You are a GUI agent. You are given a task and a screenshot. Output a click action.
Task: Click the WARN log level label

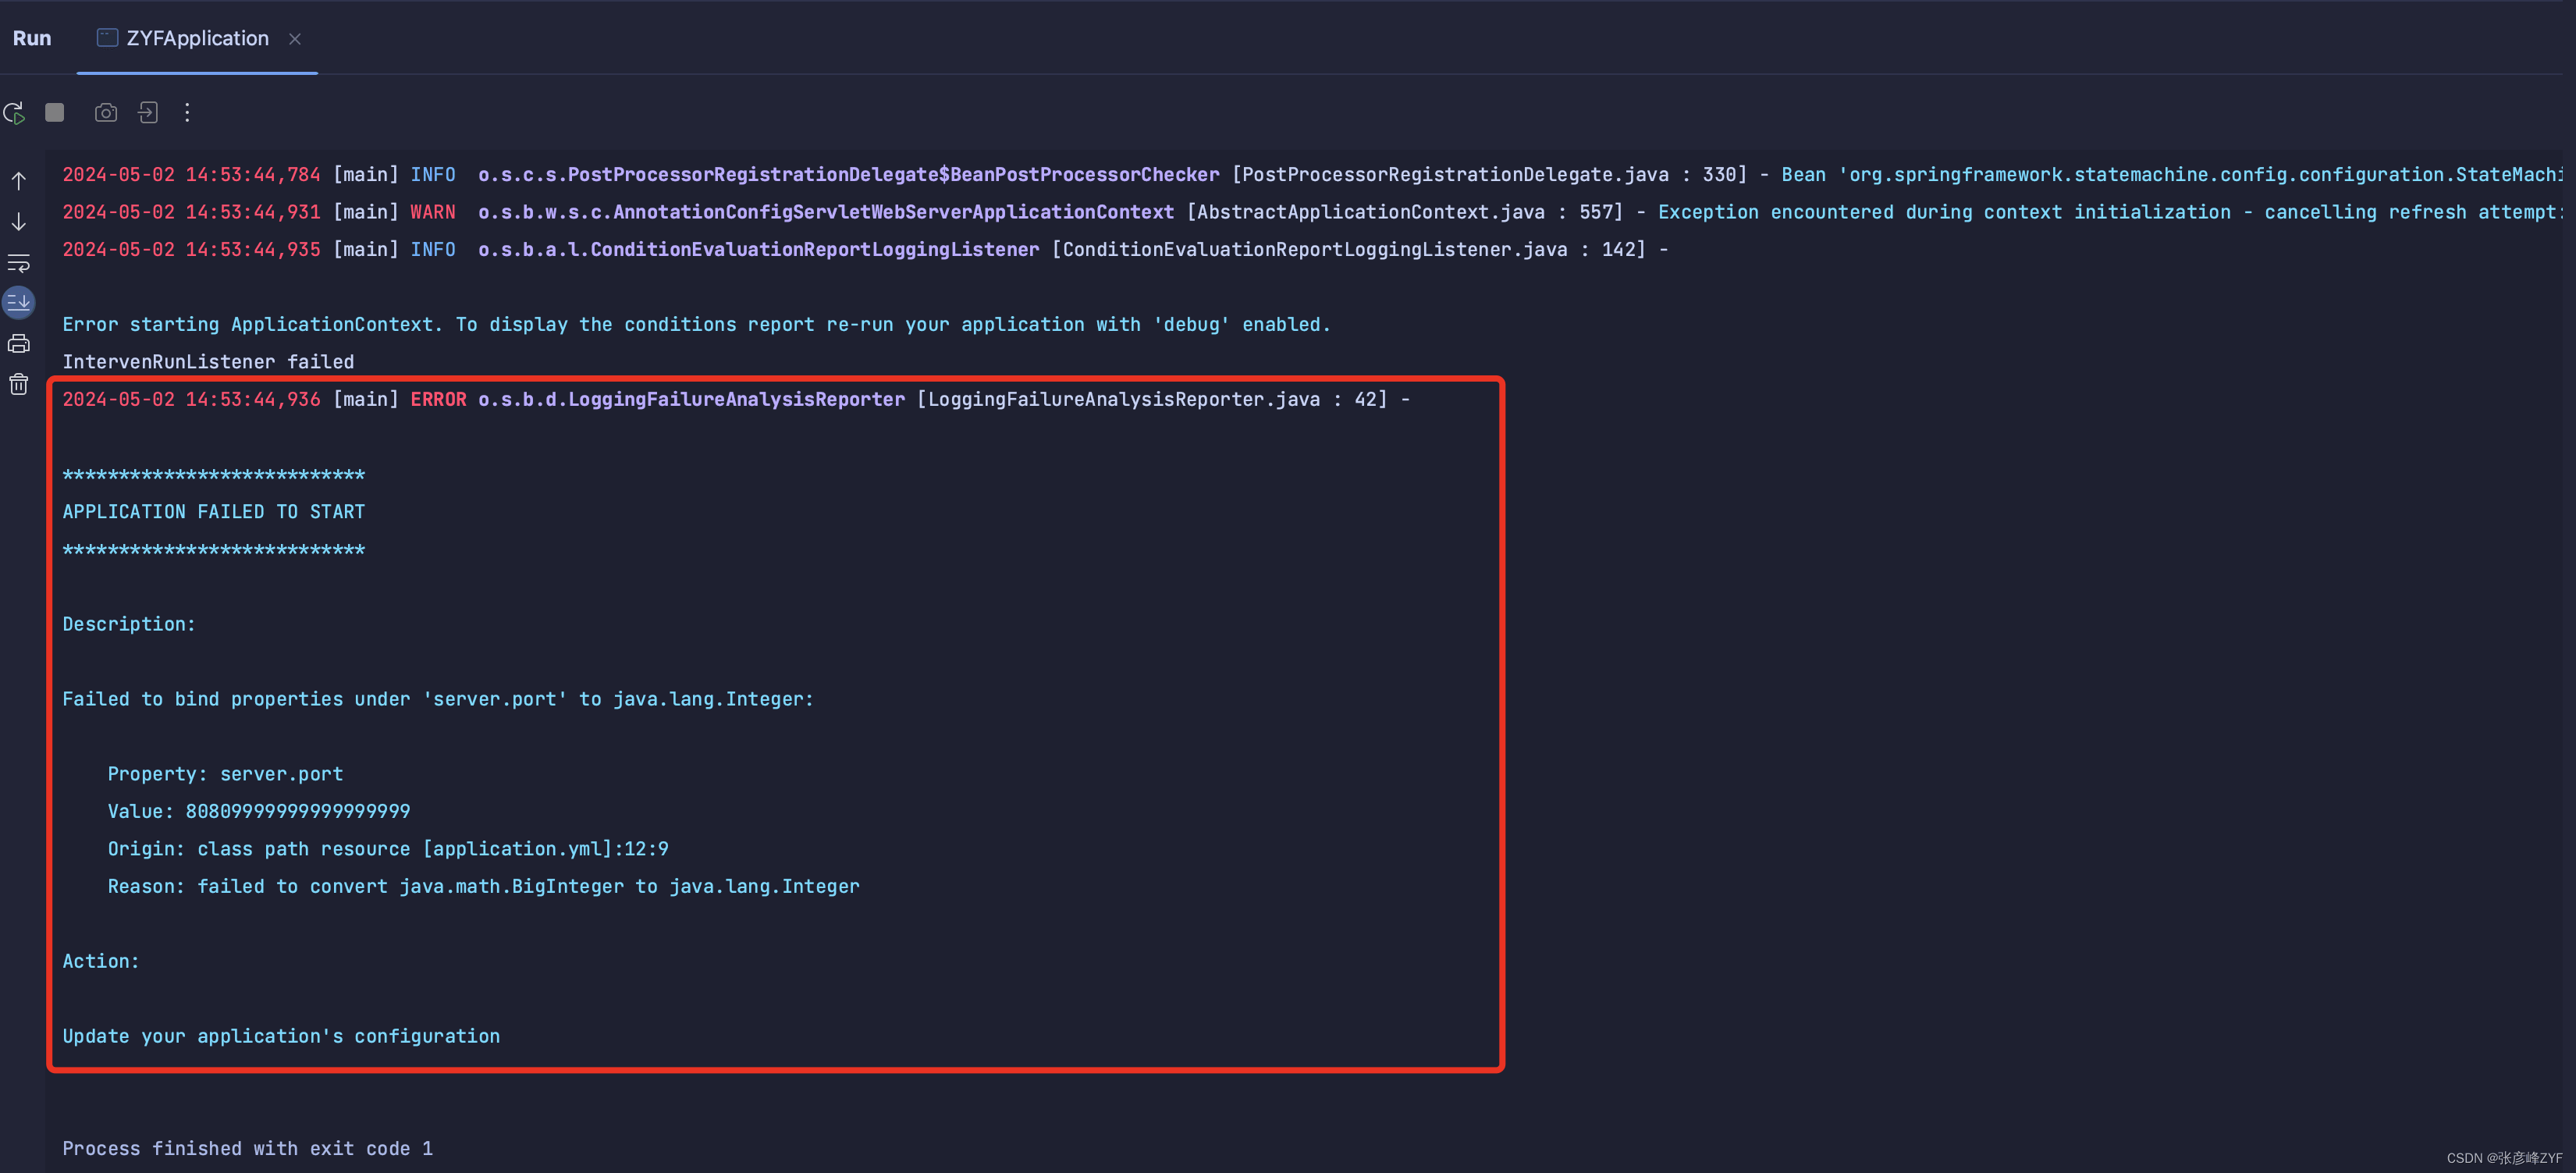click(x=433, y=212)
